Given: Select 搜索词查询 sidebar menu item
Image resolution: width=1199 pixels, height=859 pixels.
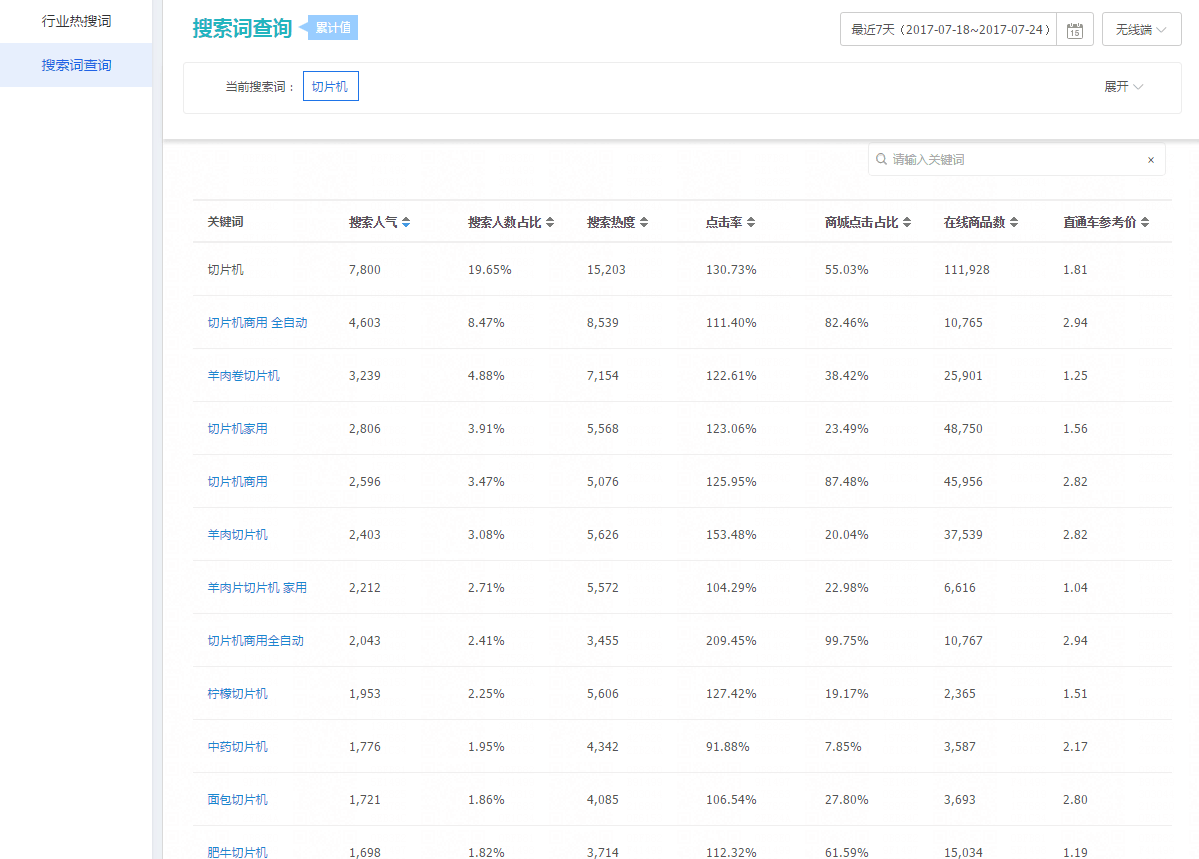Looking at the screenshot, I should (76, 65).
